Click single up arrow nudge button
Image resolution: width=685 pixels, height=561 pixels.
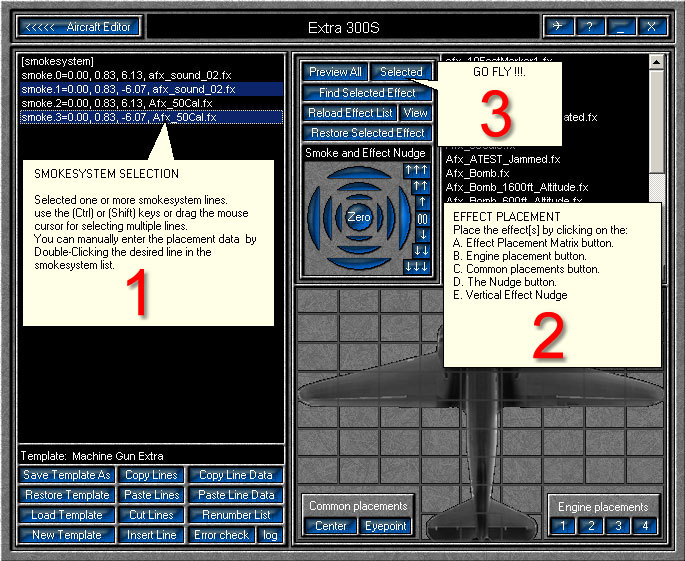pyautogui.click(x=422, y=202)
